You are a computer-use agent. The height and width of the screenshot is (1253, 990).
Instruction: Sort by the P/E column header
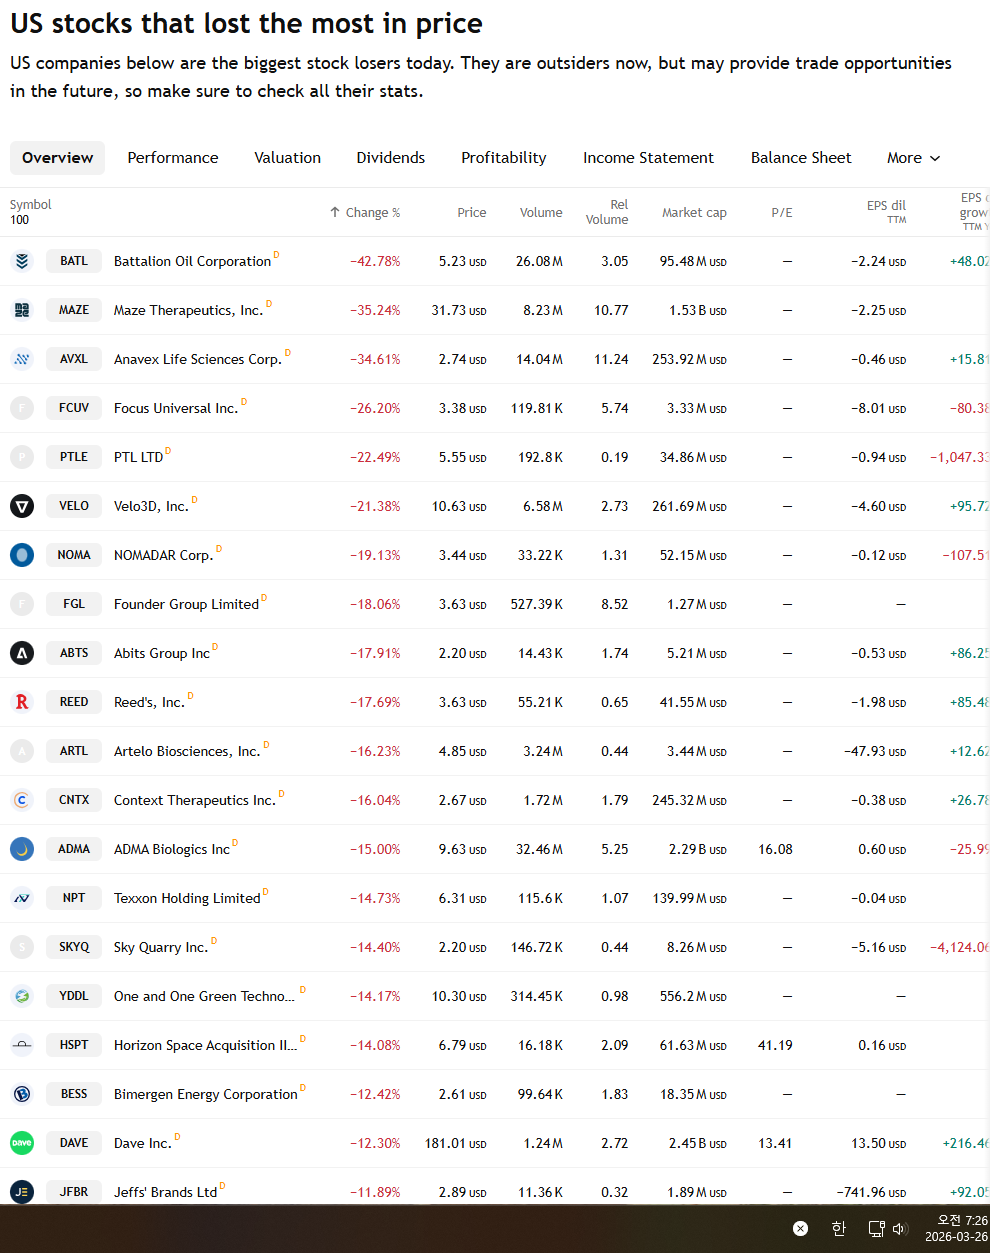tap(782, 212)
